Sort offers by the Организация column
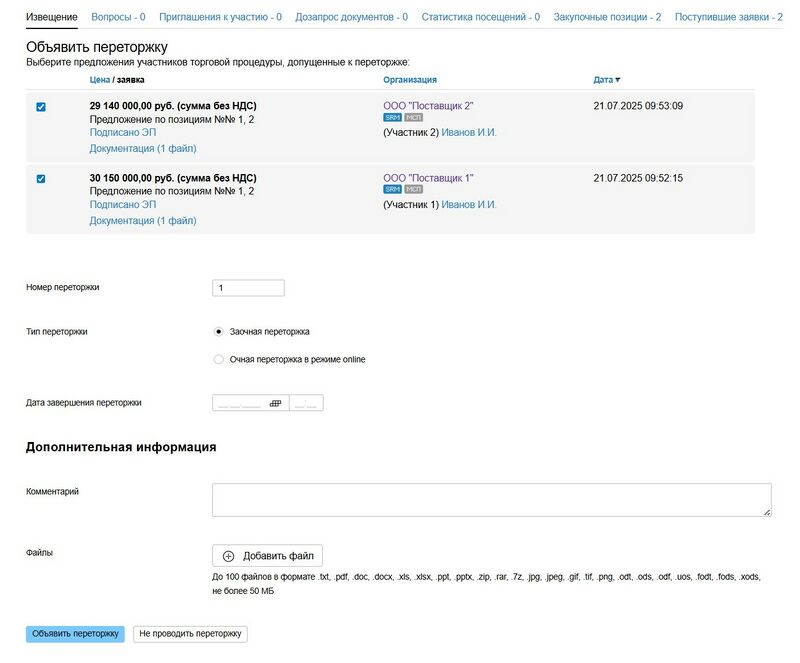Image resolution: width=800 pixels, height=663 pixels. point(409,80)
